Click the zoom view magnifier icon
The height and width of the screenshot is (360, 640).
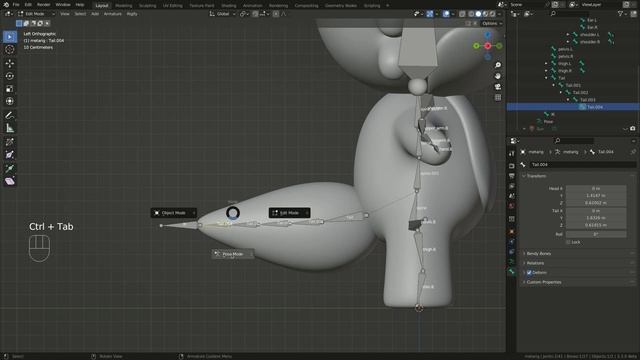point(498,65)
